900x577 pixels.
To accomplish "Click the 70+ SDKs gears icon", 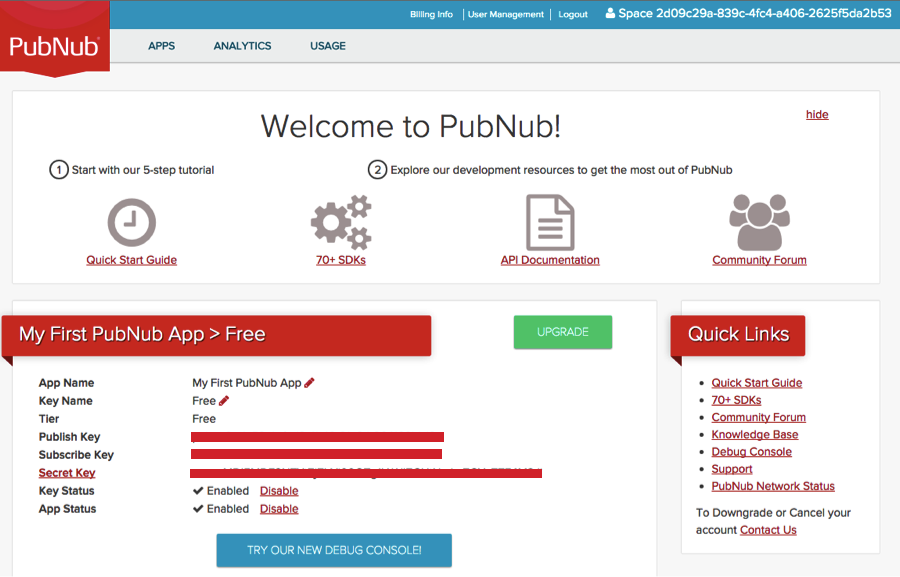I will pyautogui.click(x=341, y=222).
